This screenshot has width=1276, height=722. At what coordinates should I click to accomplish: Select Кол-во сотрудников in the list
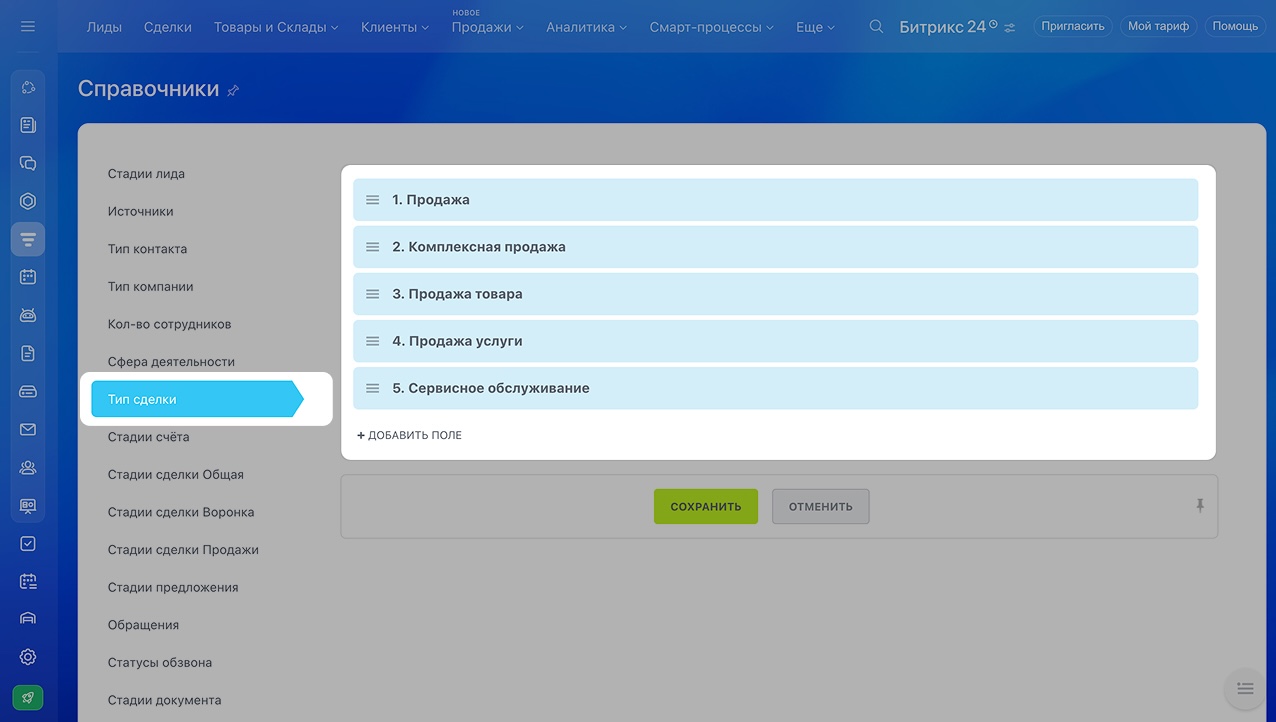click(x=170, y=324)
